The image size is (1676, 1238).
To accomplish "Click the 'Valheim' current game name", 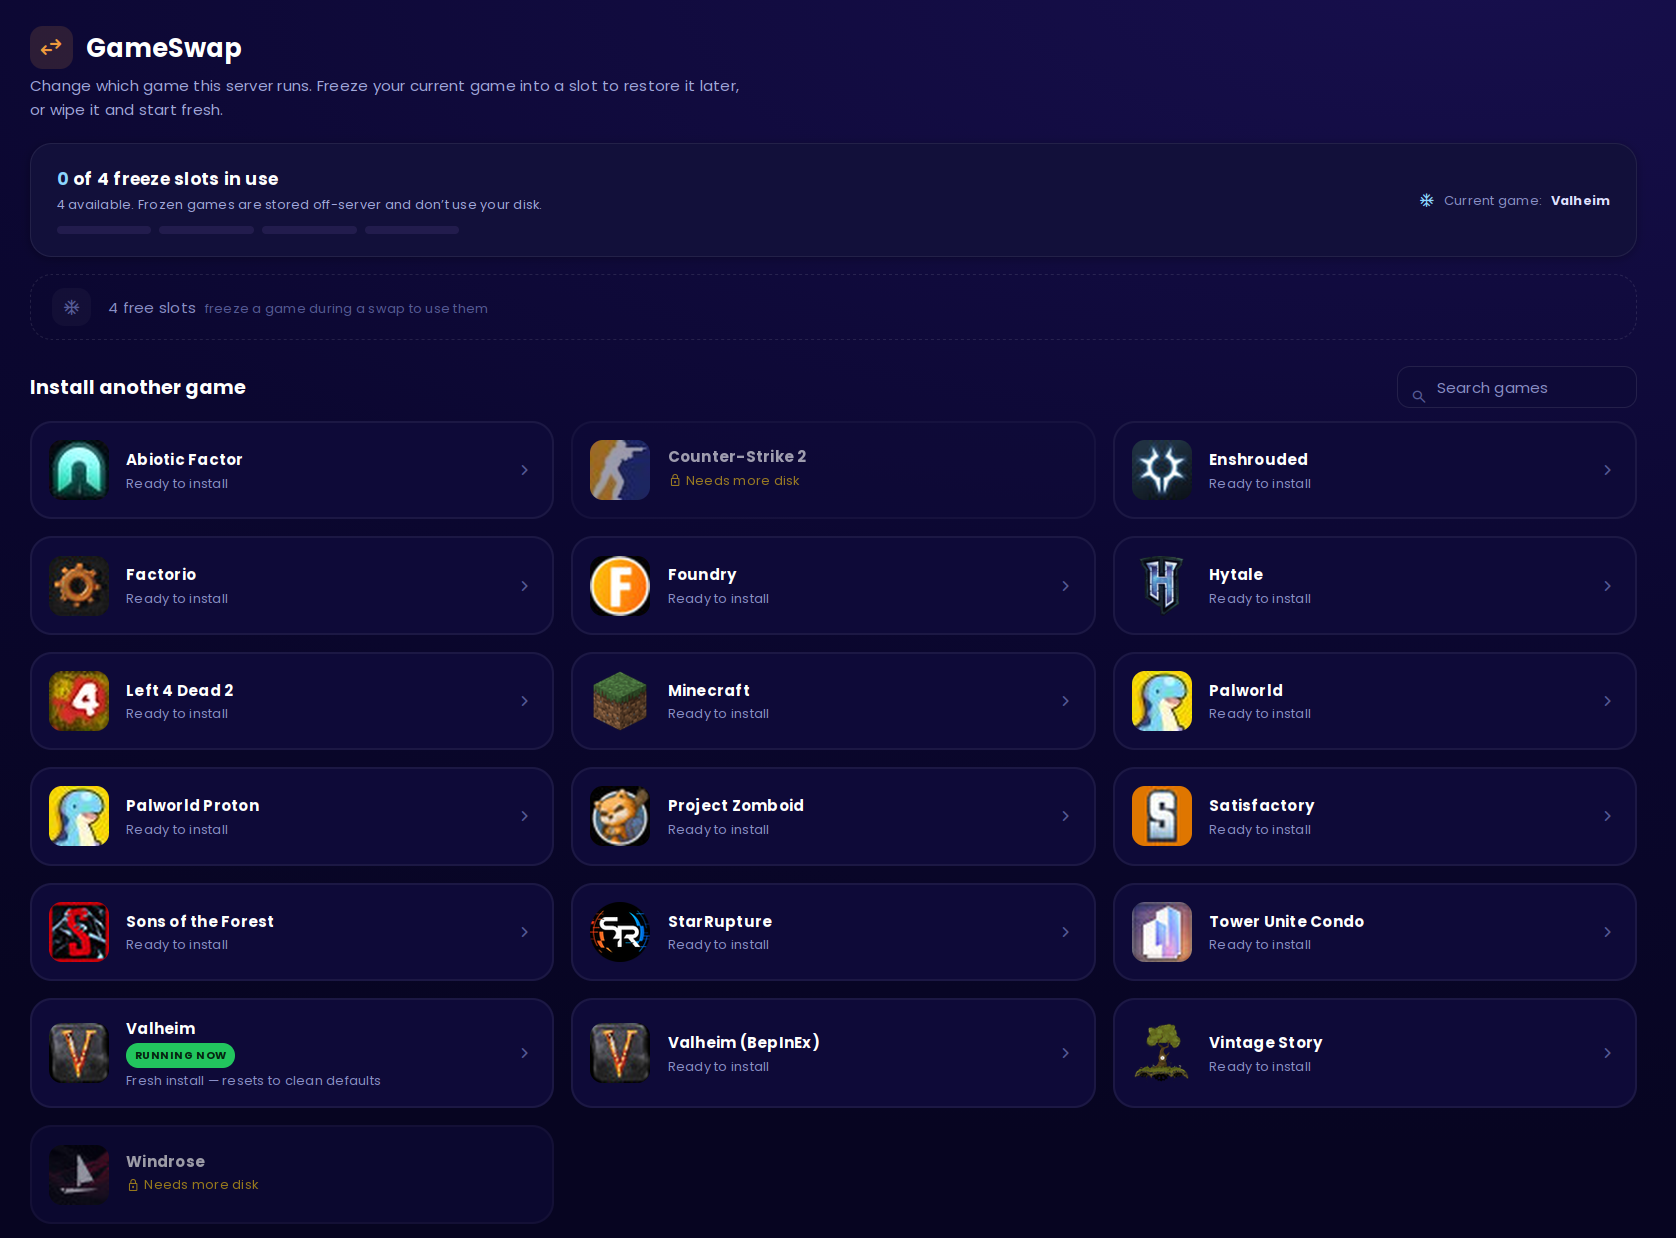I will pos(1580,201).
